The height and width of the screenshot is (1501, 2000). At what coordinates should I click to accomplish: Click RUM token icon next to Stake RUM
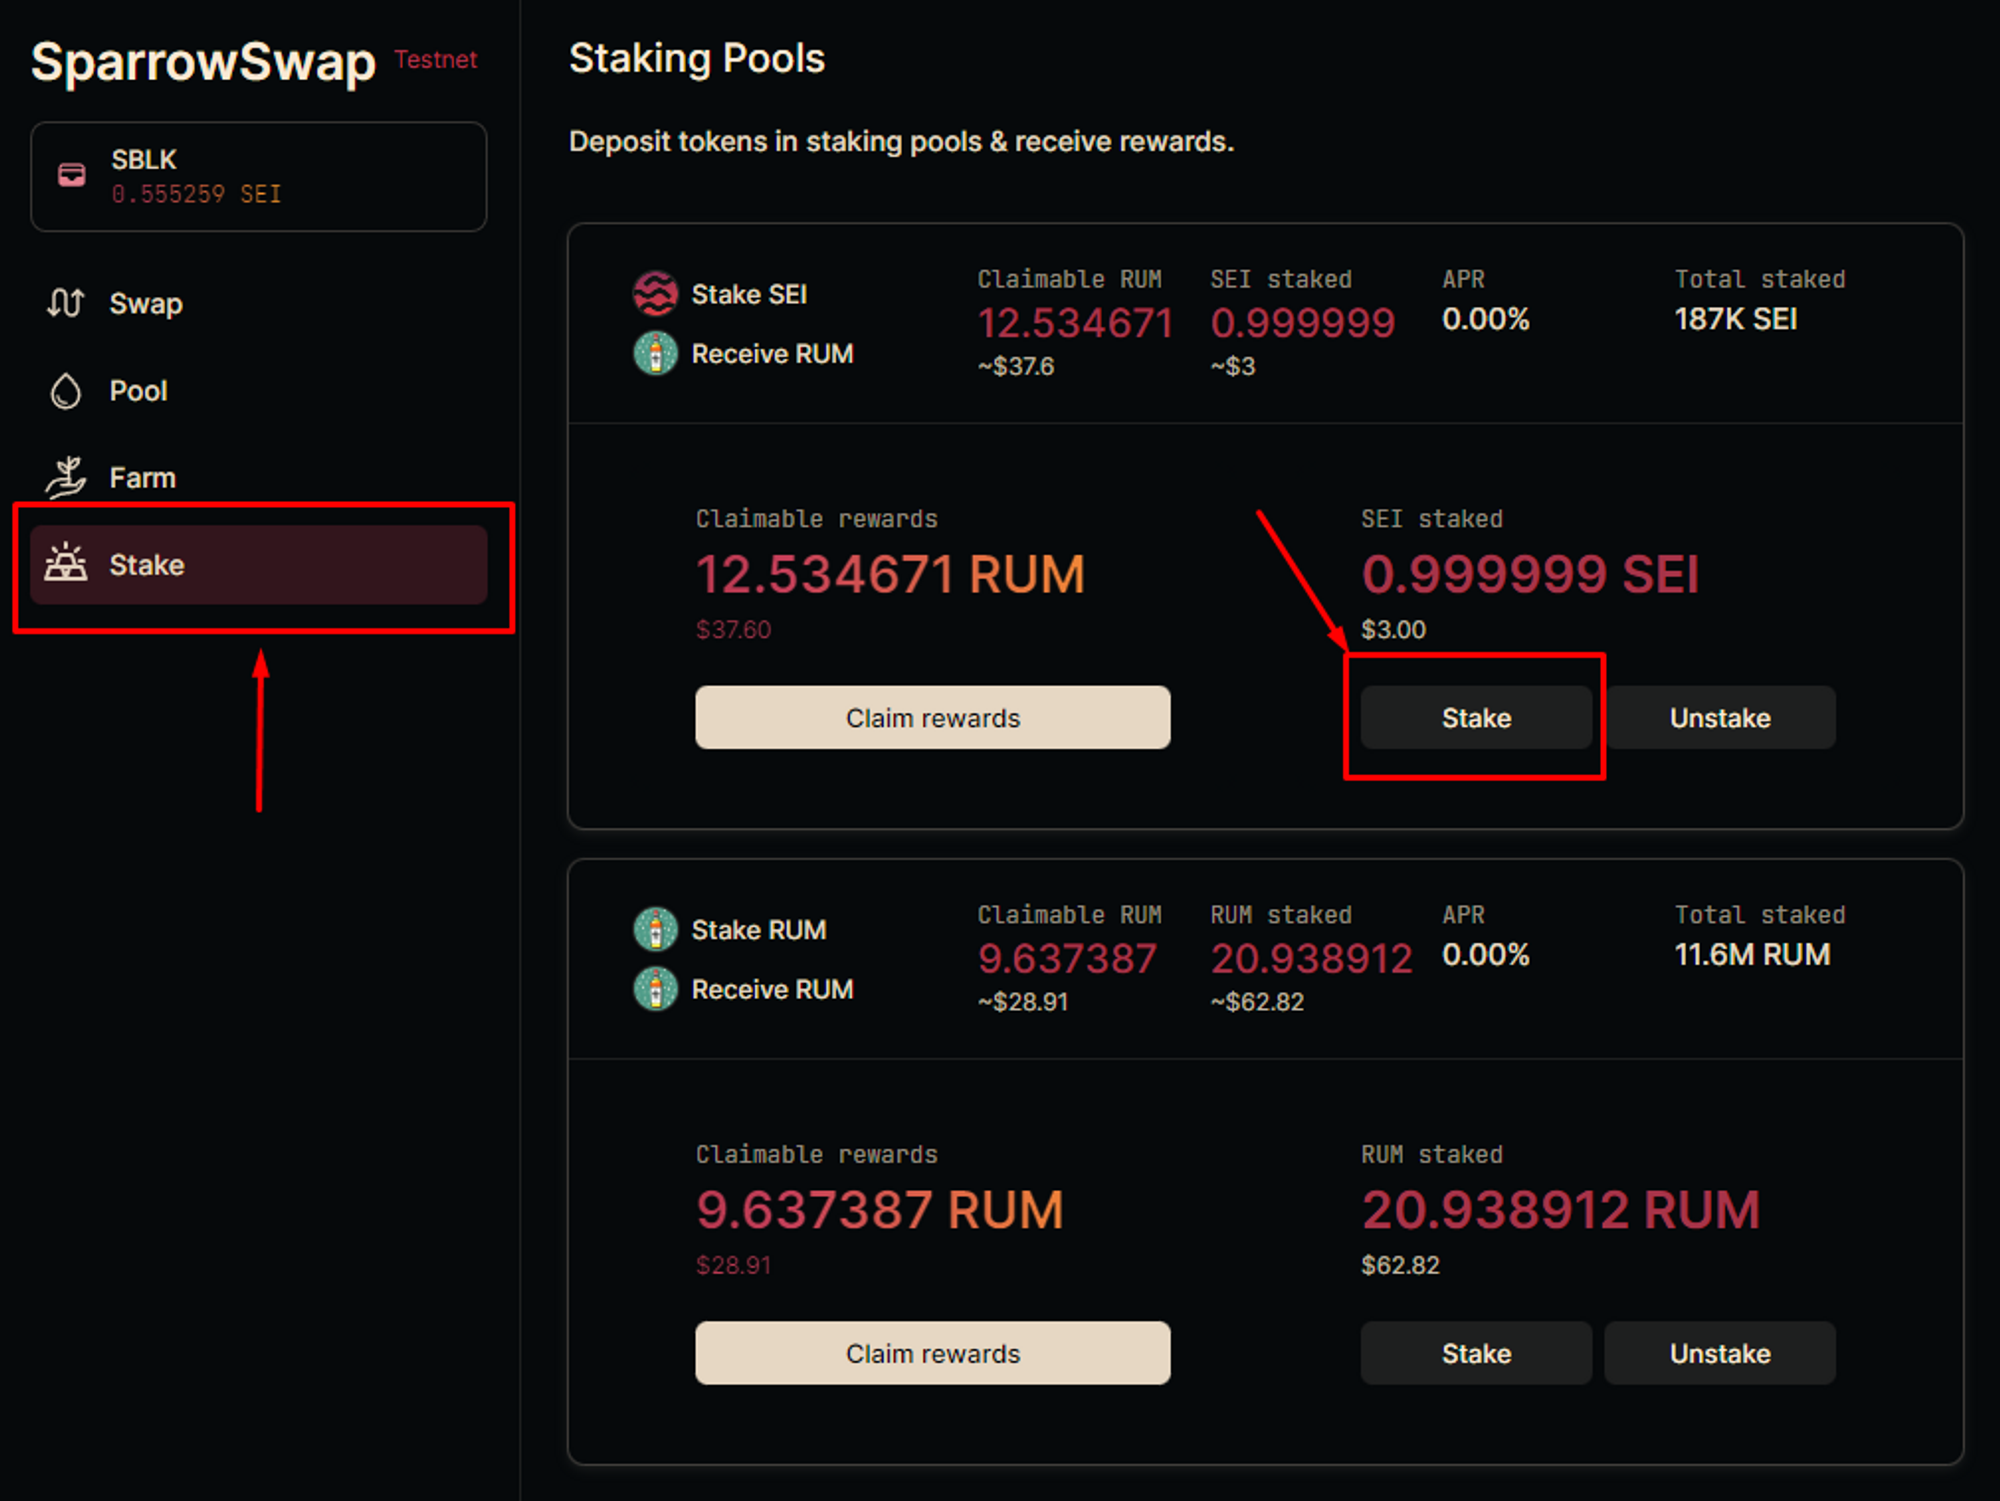[x=655, y=930]
